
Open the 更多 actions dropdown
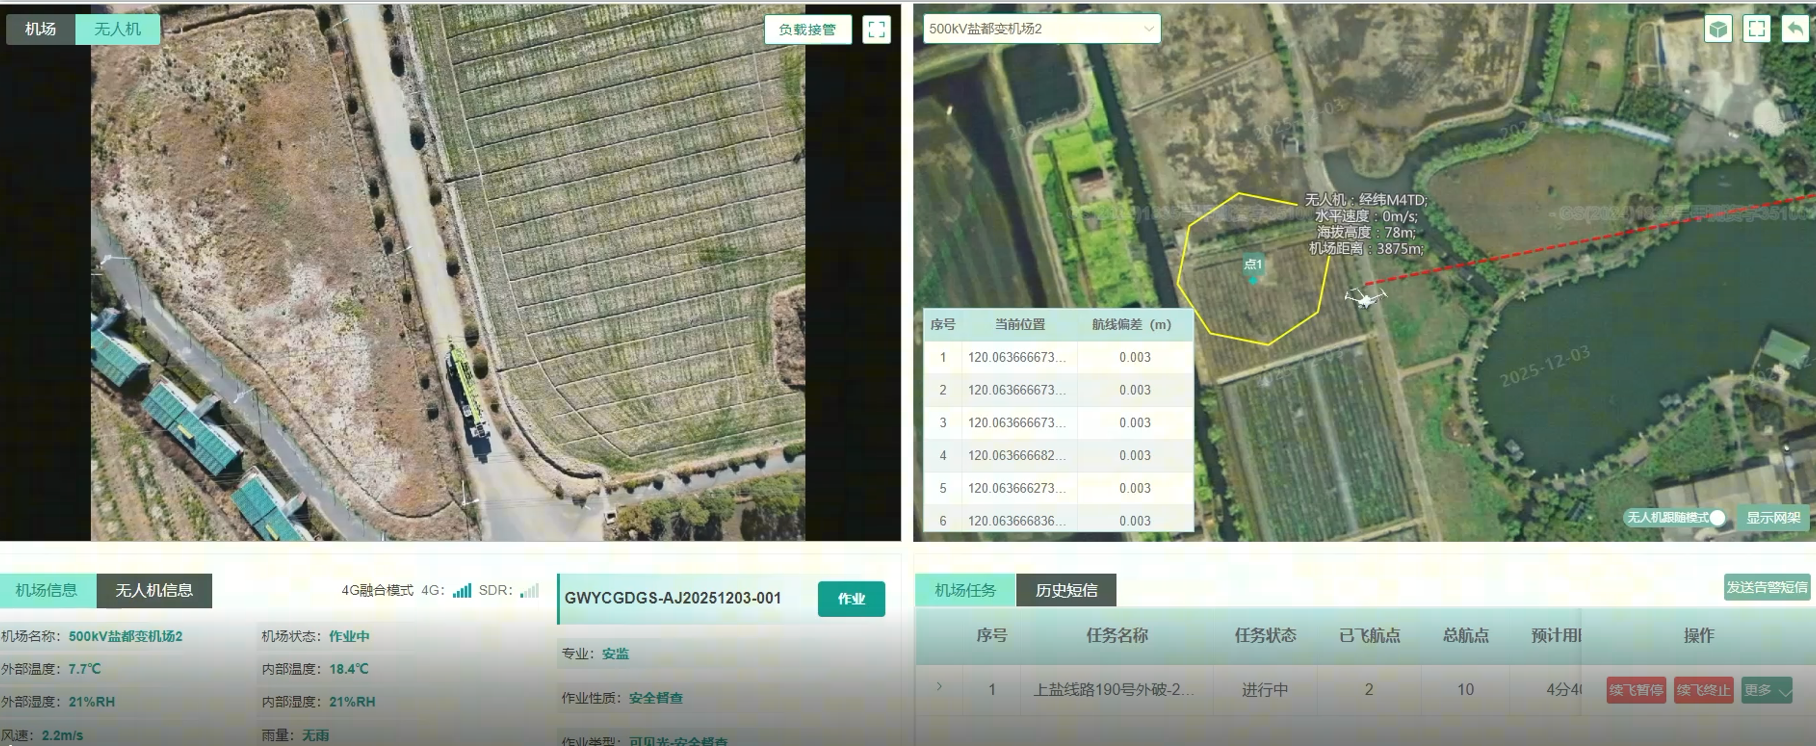point(1766,690)
